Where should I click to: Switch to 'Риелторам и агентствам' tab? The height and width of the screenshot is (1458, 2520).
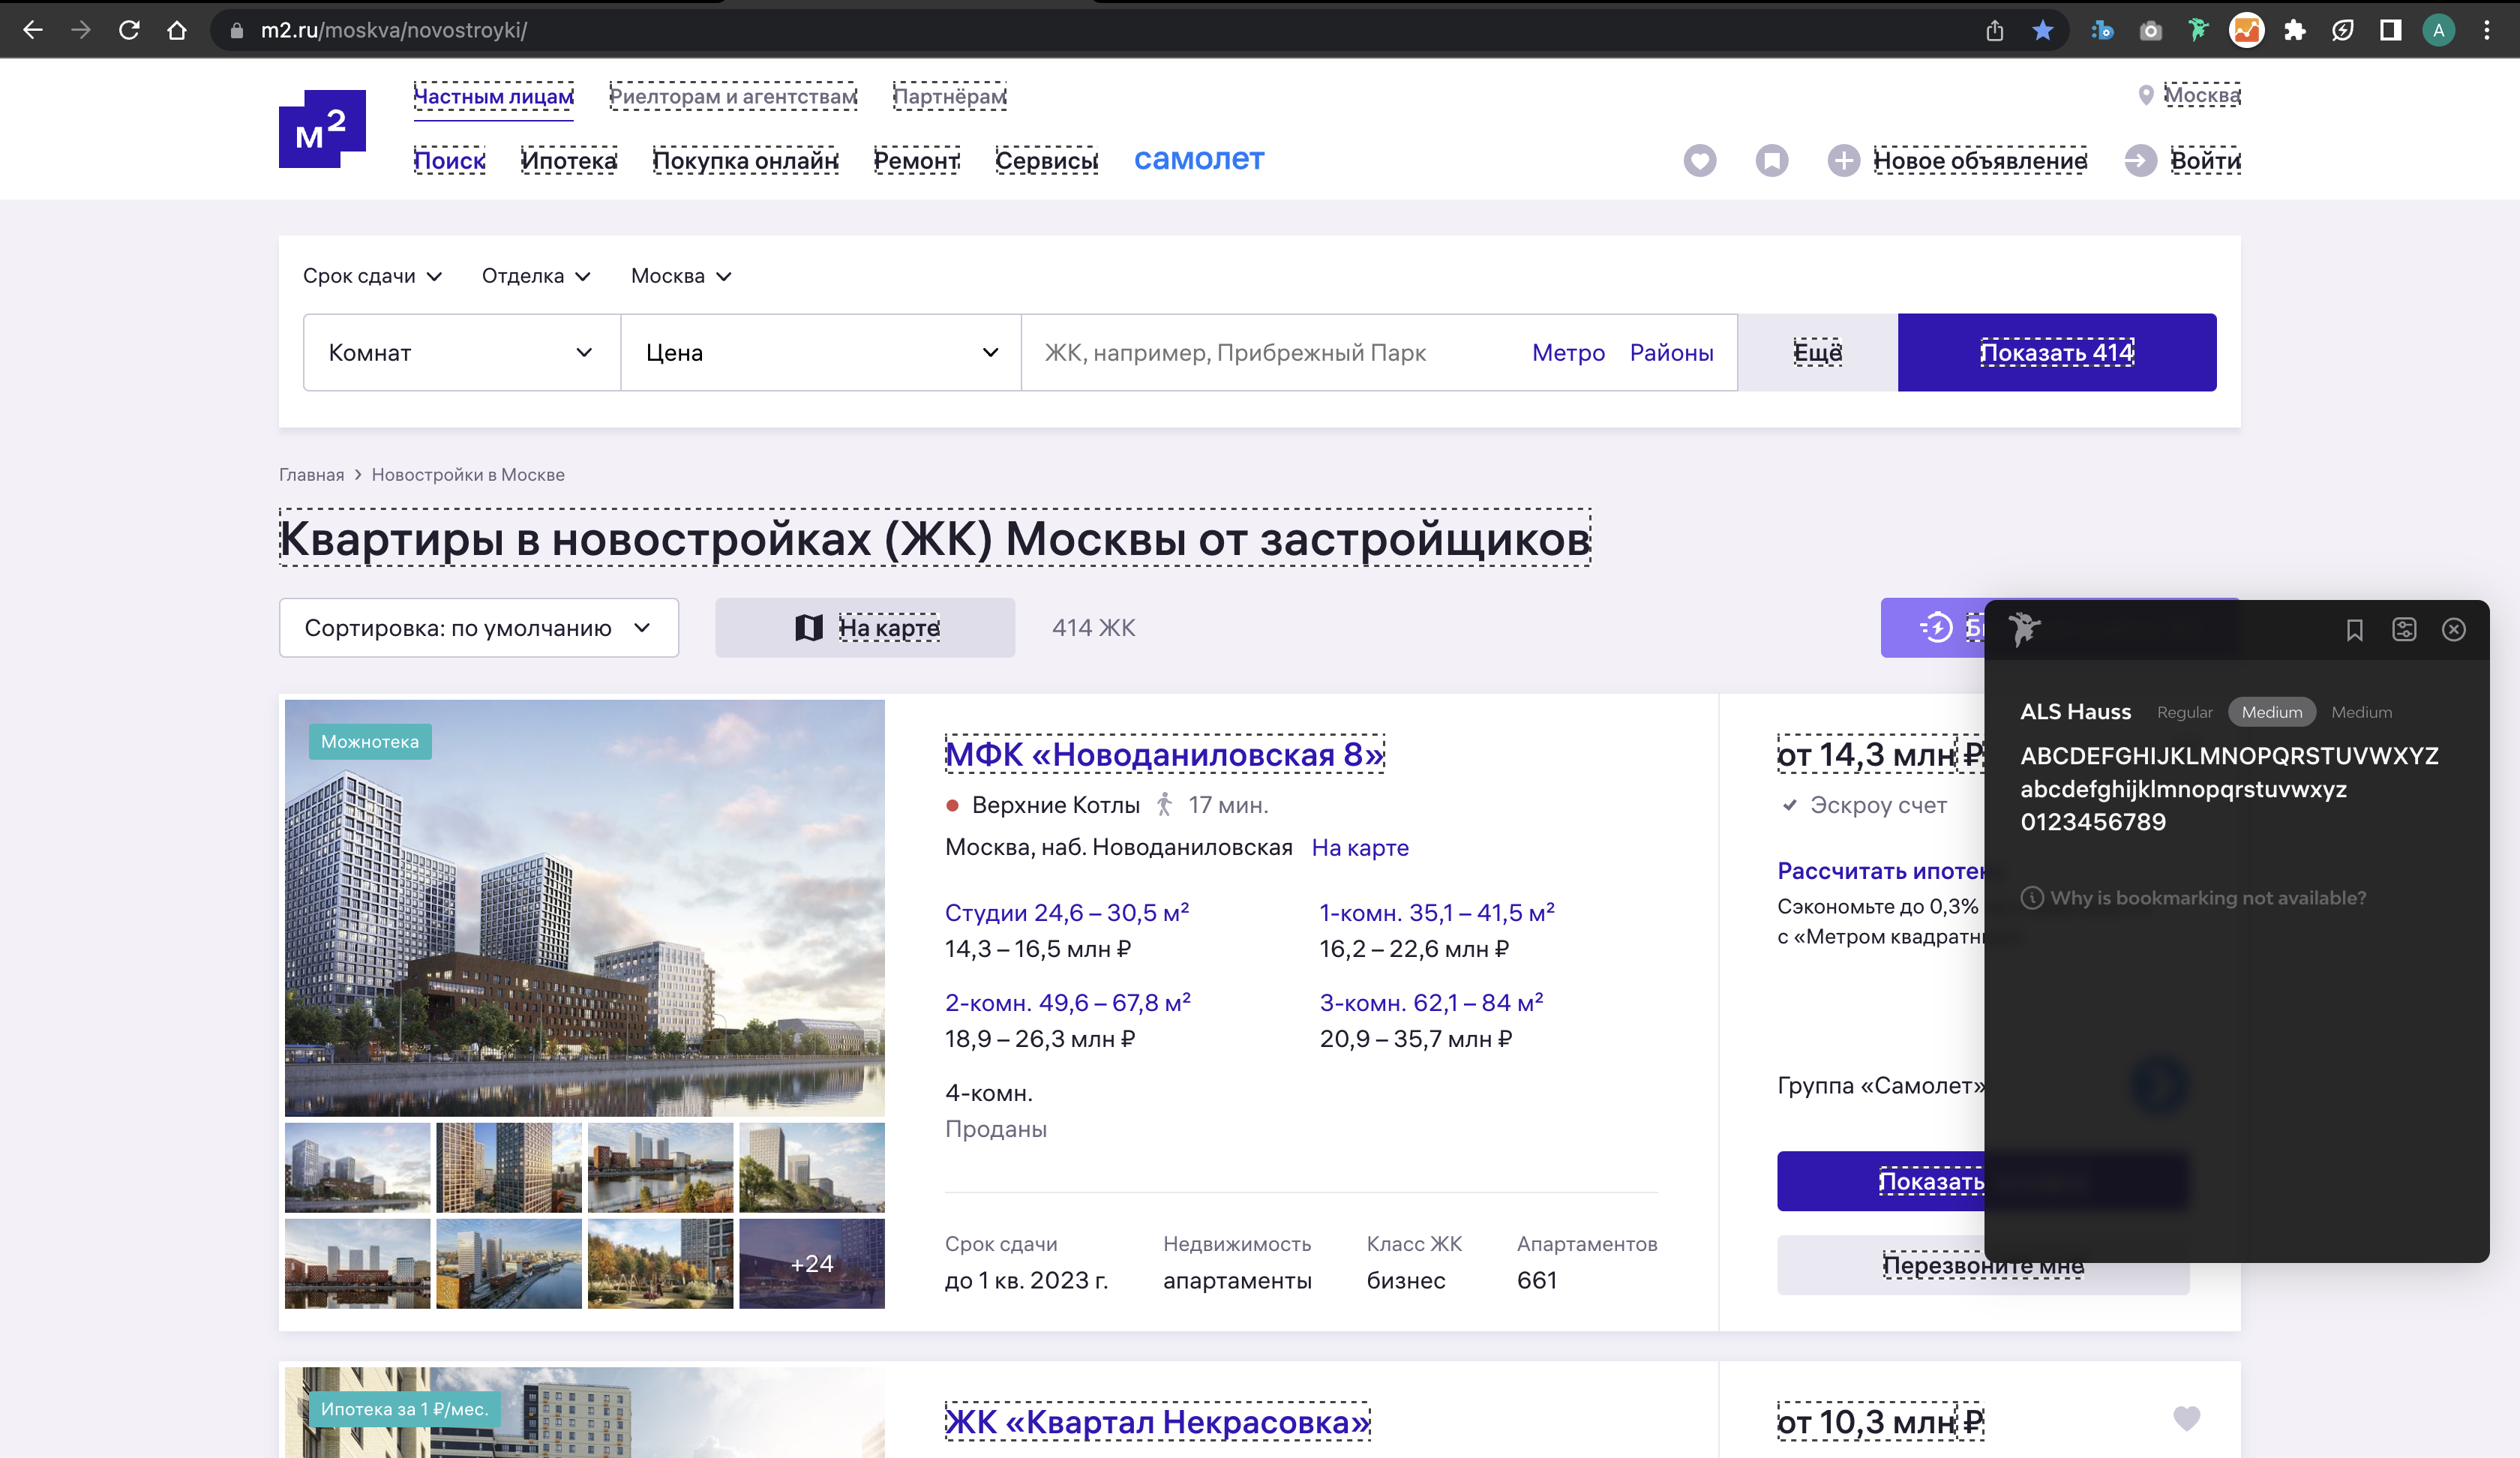(733, 97)
